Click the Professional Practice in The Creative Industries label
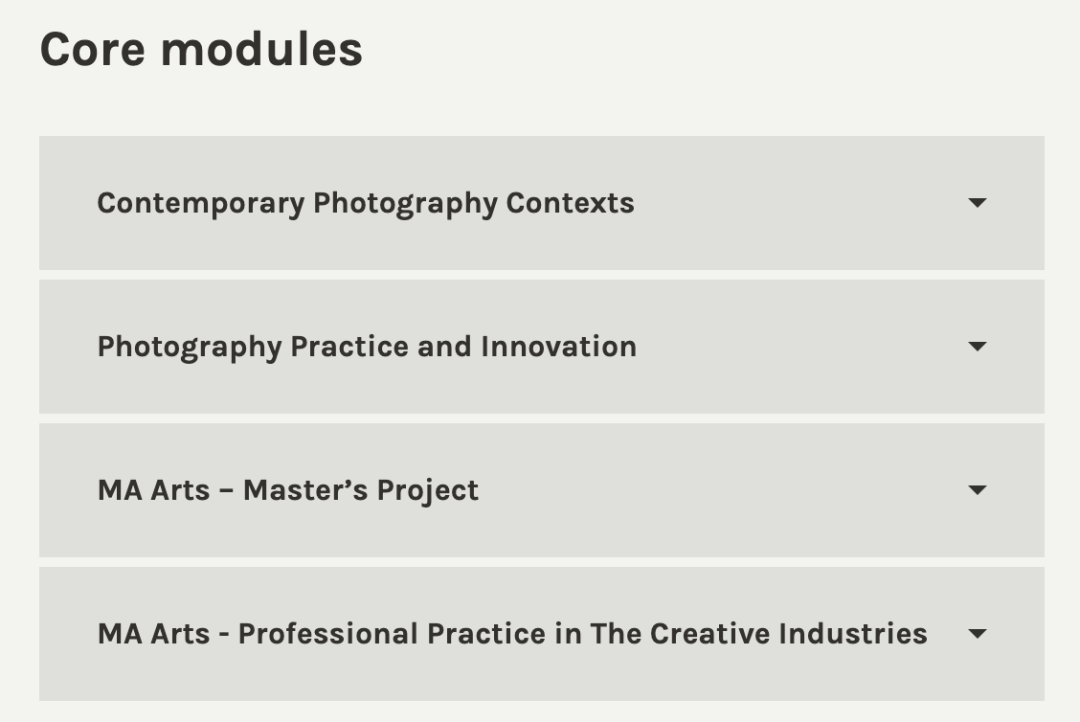This screenshot has height=722, width=1080. click(x=512, y=634)
